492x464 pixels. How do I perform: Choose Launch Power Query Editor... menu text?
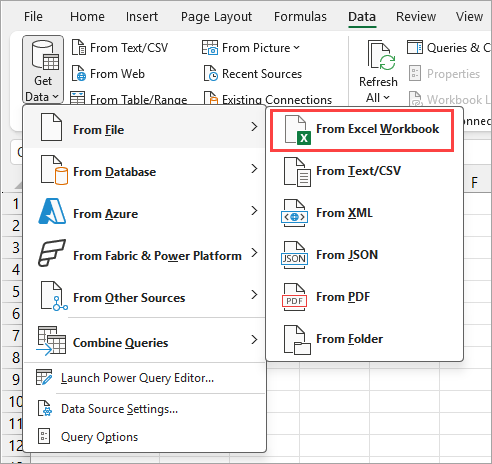point(137,378)
